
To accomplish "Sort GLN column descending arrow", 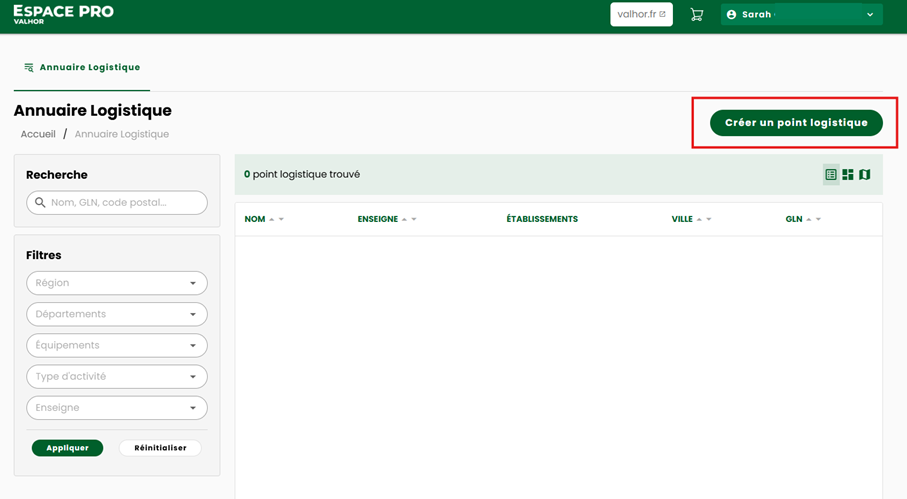I will pyautogui.click(x=818, y=219).
